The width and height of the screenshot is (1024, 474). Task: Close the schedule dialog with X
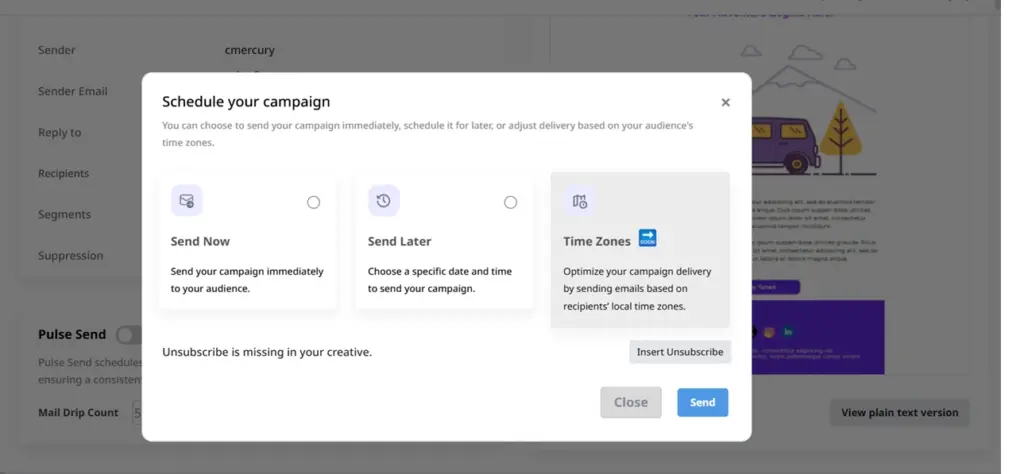coord(726,103)
